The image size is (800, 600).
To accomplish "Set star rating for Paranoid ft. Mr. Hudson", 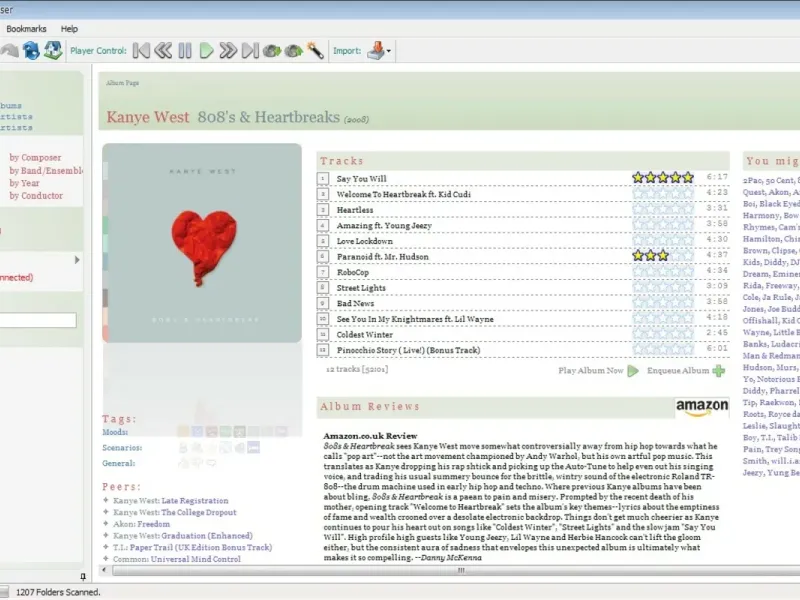I will [663, 255].
